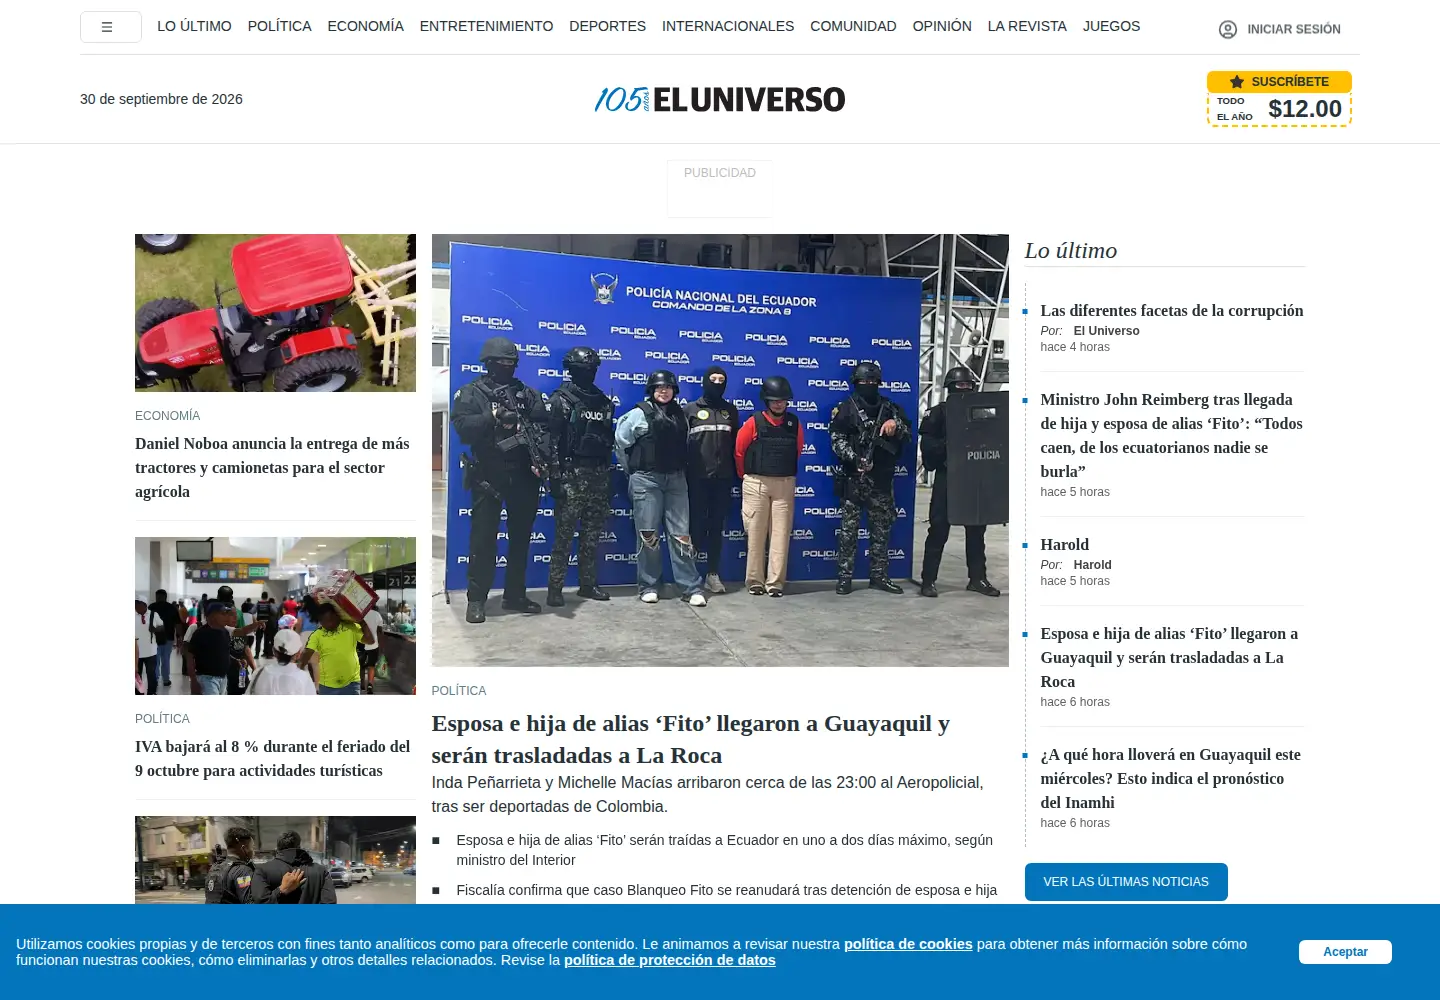
Task: Open the night police photo thumbnail
Action: pos(275,860)
